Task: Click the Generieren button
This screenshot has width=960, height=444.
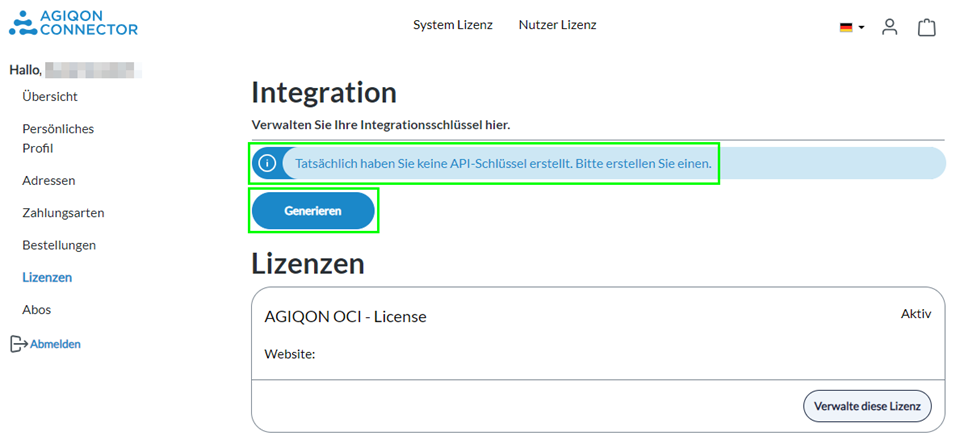Action: click(x=313, y=211)
